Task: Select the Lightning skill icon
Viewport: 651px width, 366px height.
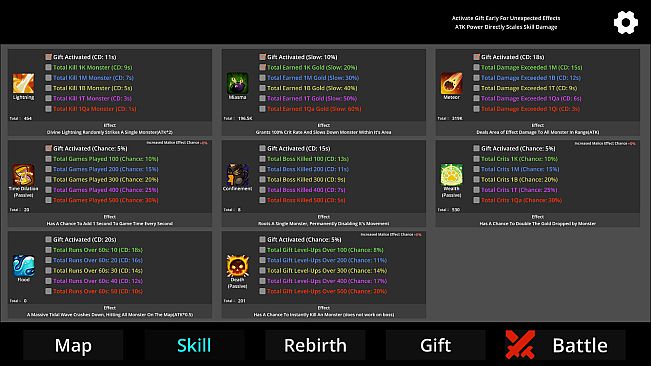Action: click(23, 83)
